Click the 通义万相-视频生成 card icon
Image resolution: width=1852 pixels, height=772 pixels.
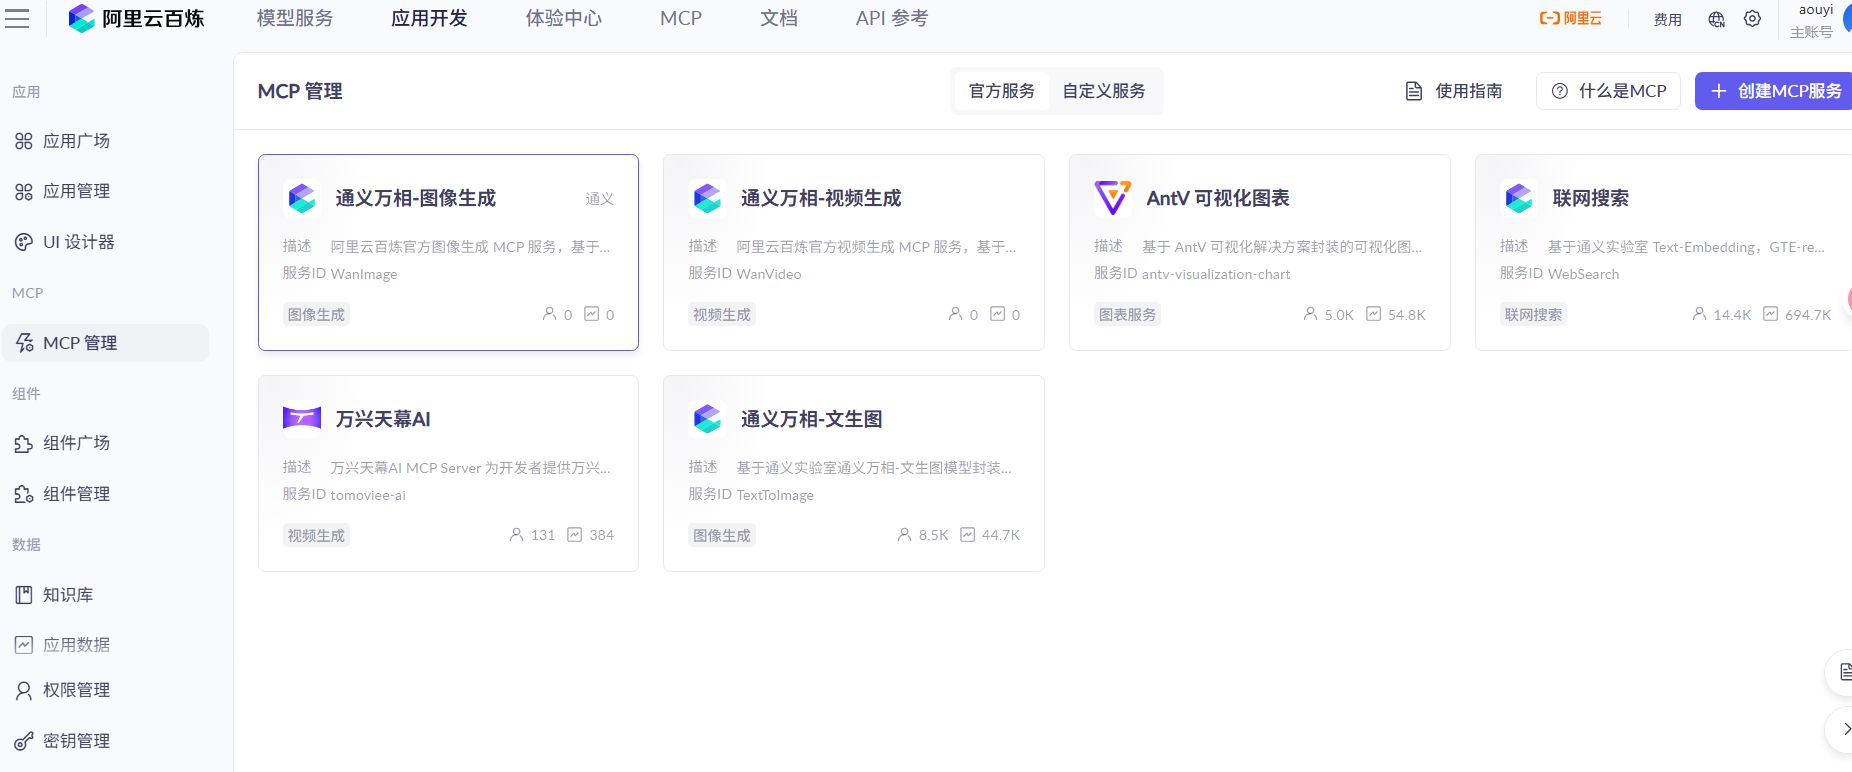tap(707, 198)
